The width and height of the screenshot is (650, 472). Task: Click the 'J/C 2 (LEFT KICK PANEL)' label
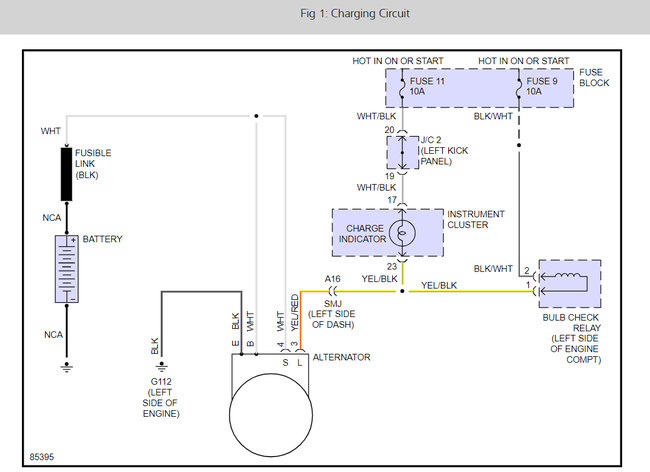pyautogui.click(x=444, y=151)
